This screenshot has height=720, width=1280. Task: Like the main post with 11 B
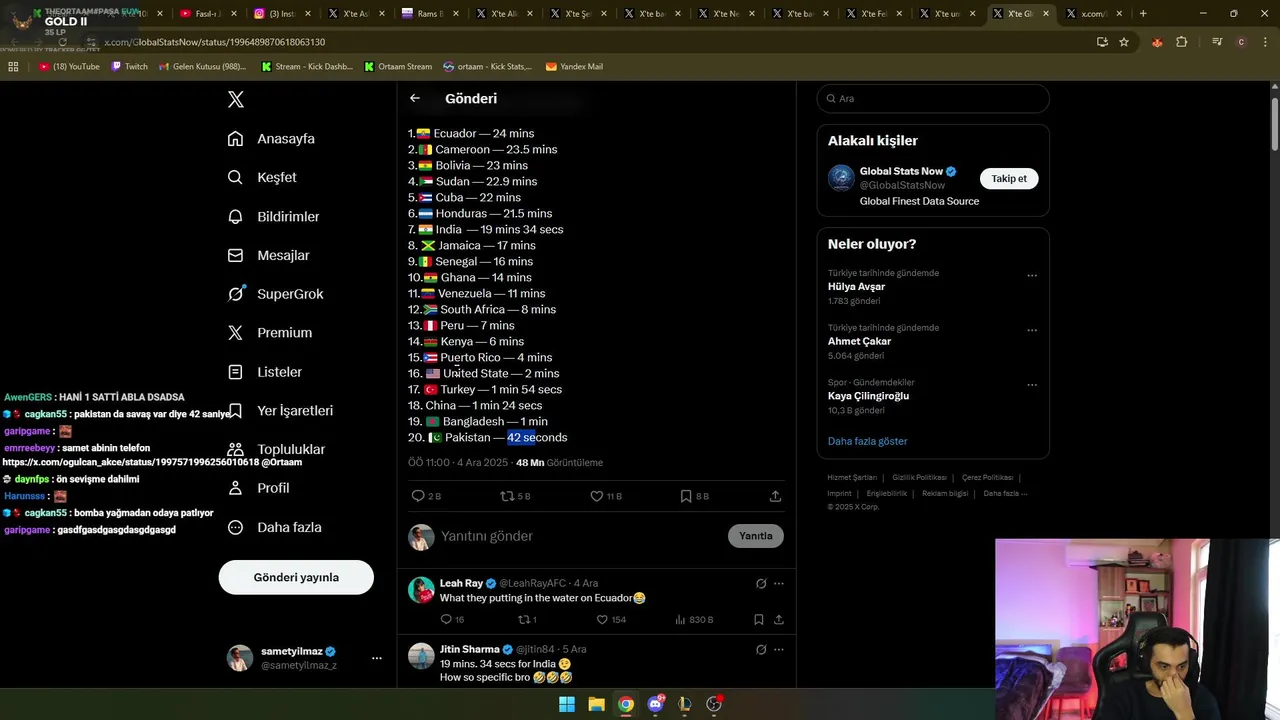597,496
